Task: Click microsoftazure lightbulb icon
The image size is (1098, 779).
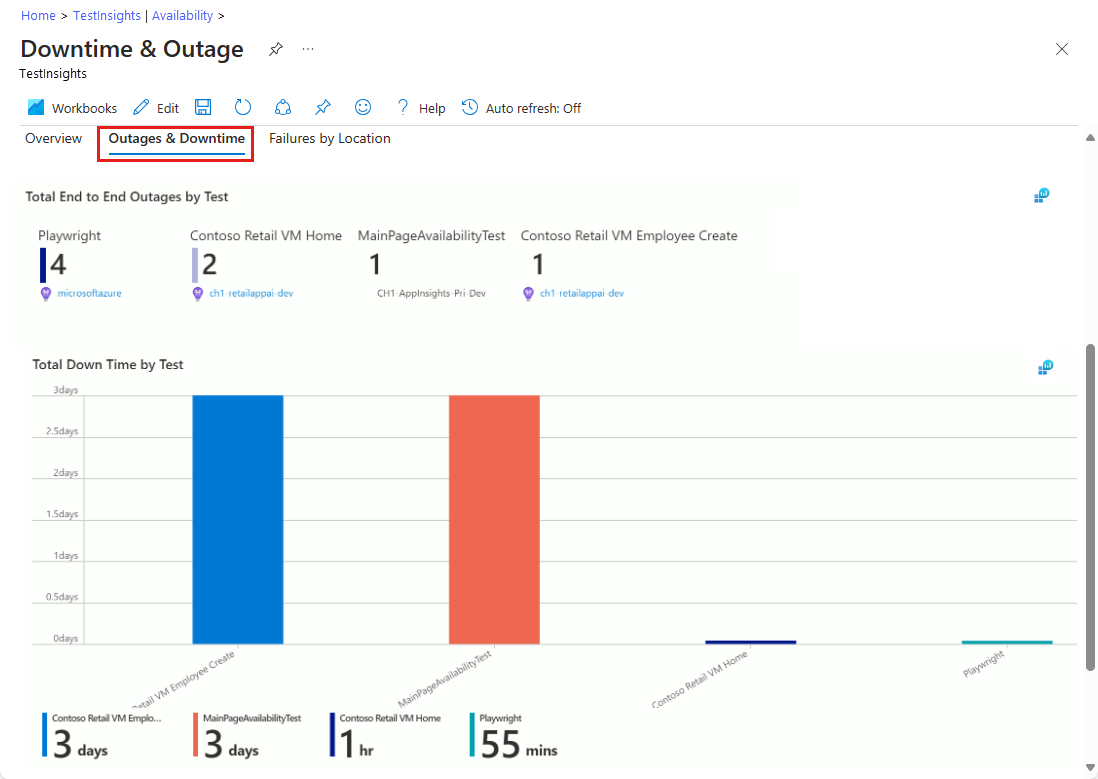Action: click(46, 294)
